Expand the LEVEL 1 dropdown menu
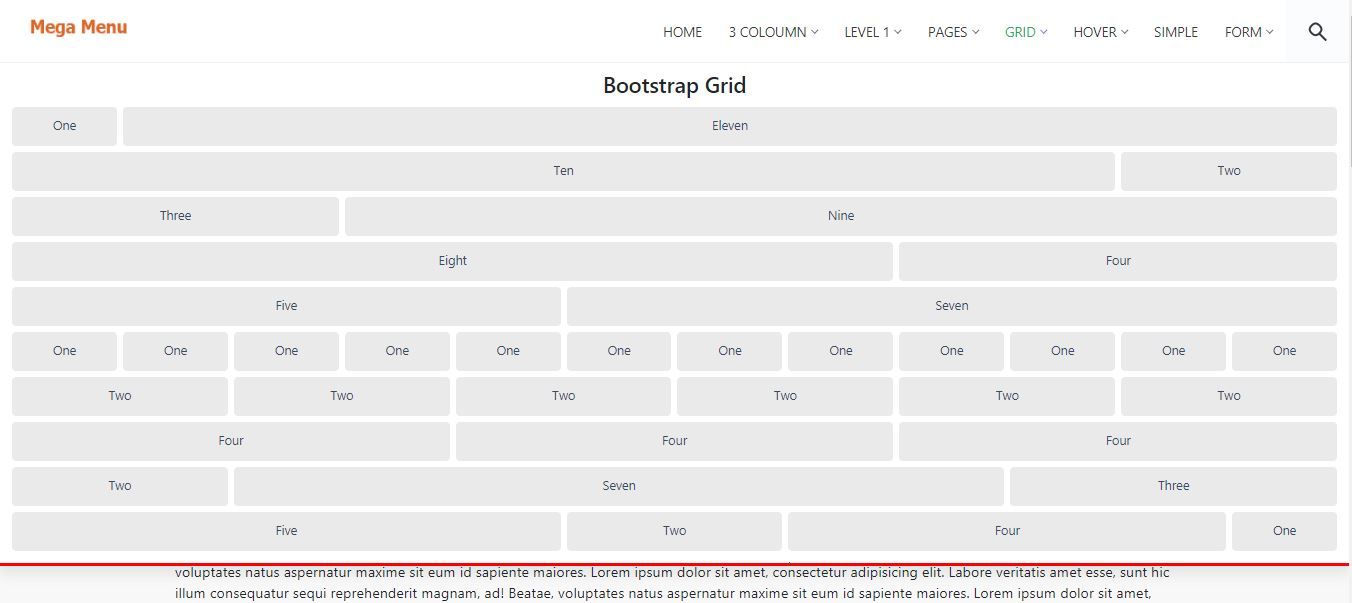The width and height of the screenshot is (1352, 603). point(872,32)
